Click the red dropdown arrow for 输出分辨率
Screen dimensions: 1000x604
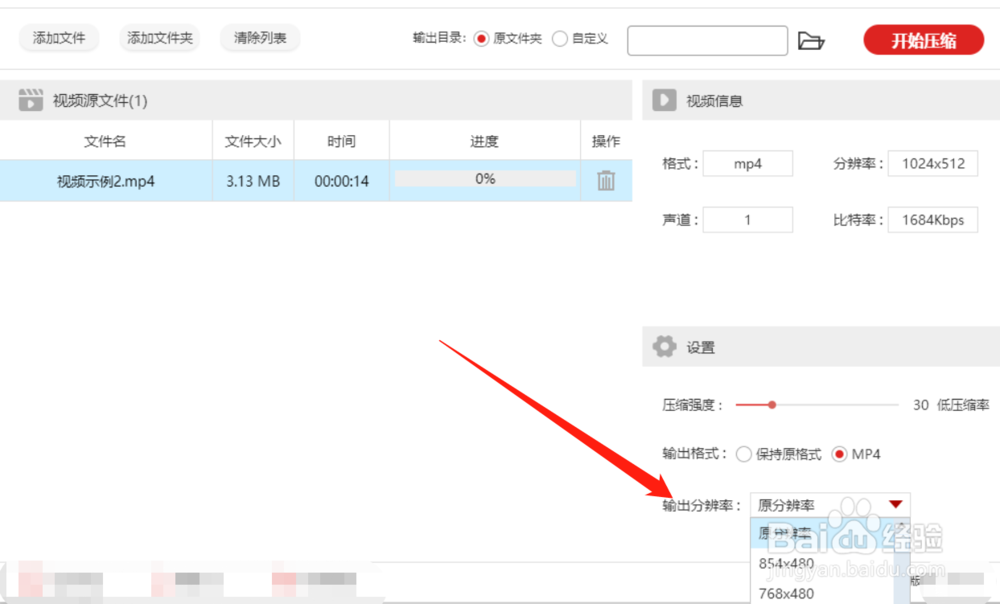[x=897, y=505]
